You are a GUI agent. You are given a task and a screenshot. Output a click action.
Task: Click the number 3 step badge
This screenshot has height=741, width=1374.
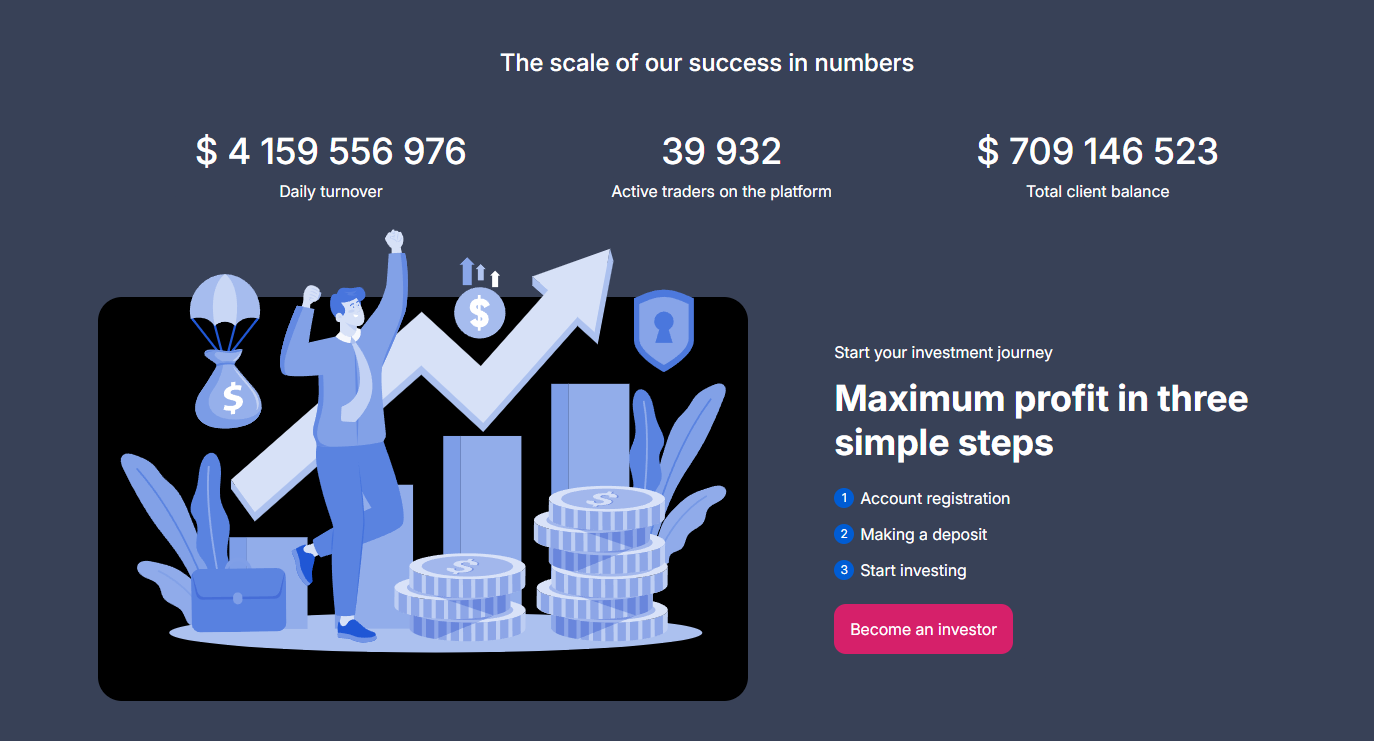tap(844, 570)
